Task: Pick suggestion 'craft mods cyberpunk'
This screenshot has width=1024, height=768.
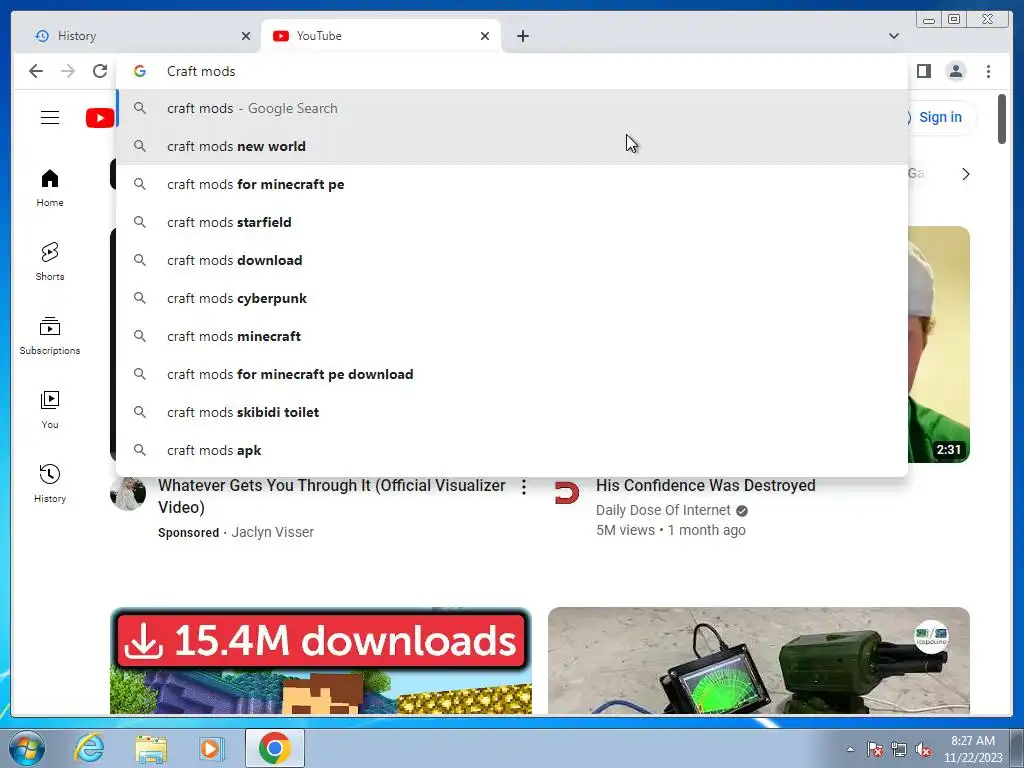Action: 512,298
